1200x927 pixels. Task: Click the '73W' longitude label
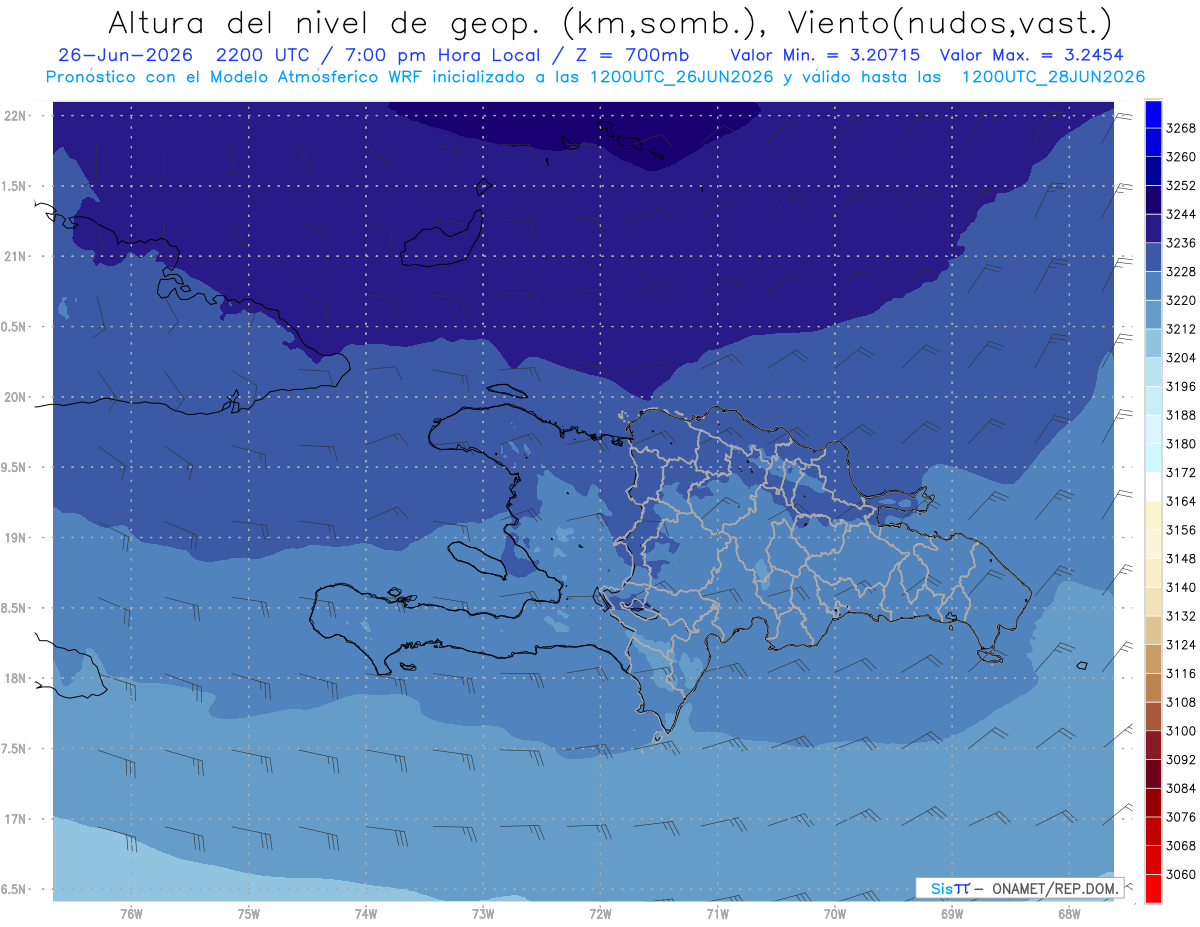click(483, 914)
